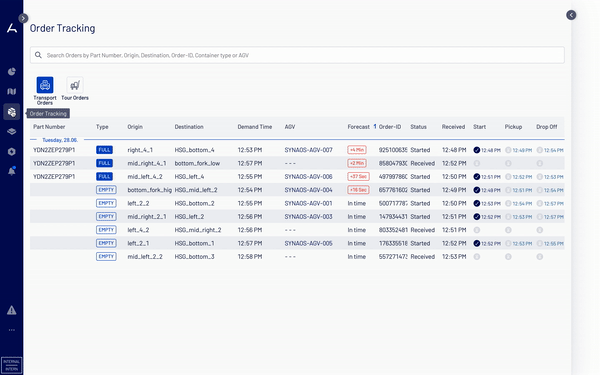Image resolution: width=600 pixels, height=375 pixels.
Task: Click the app logo in sidebar
Action: 12,28
